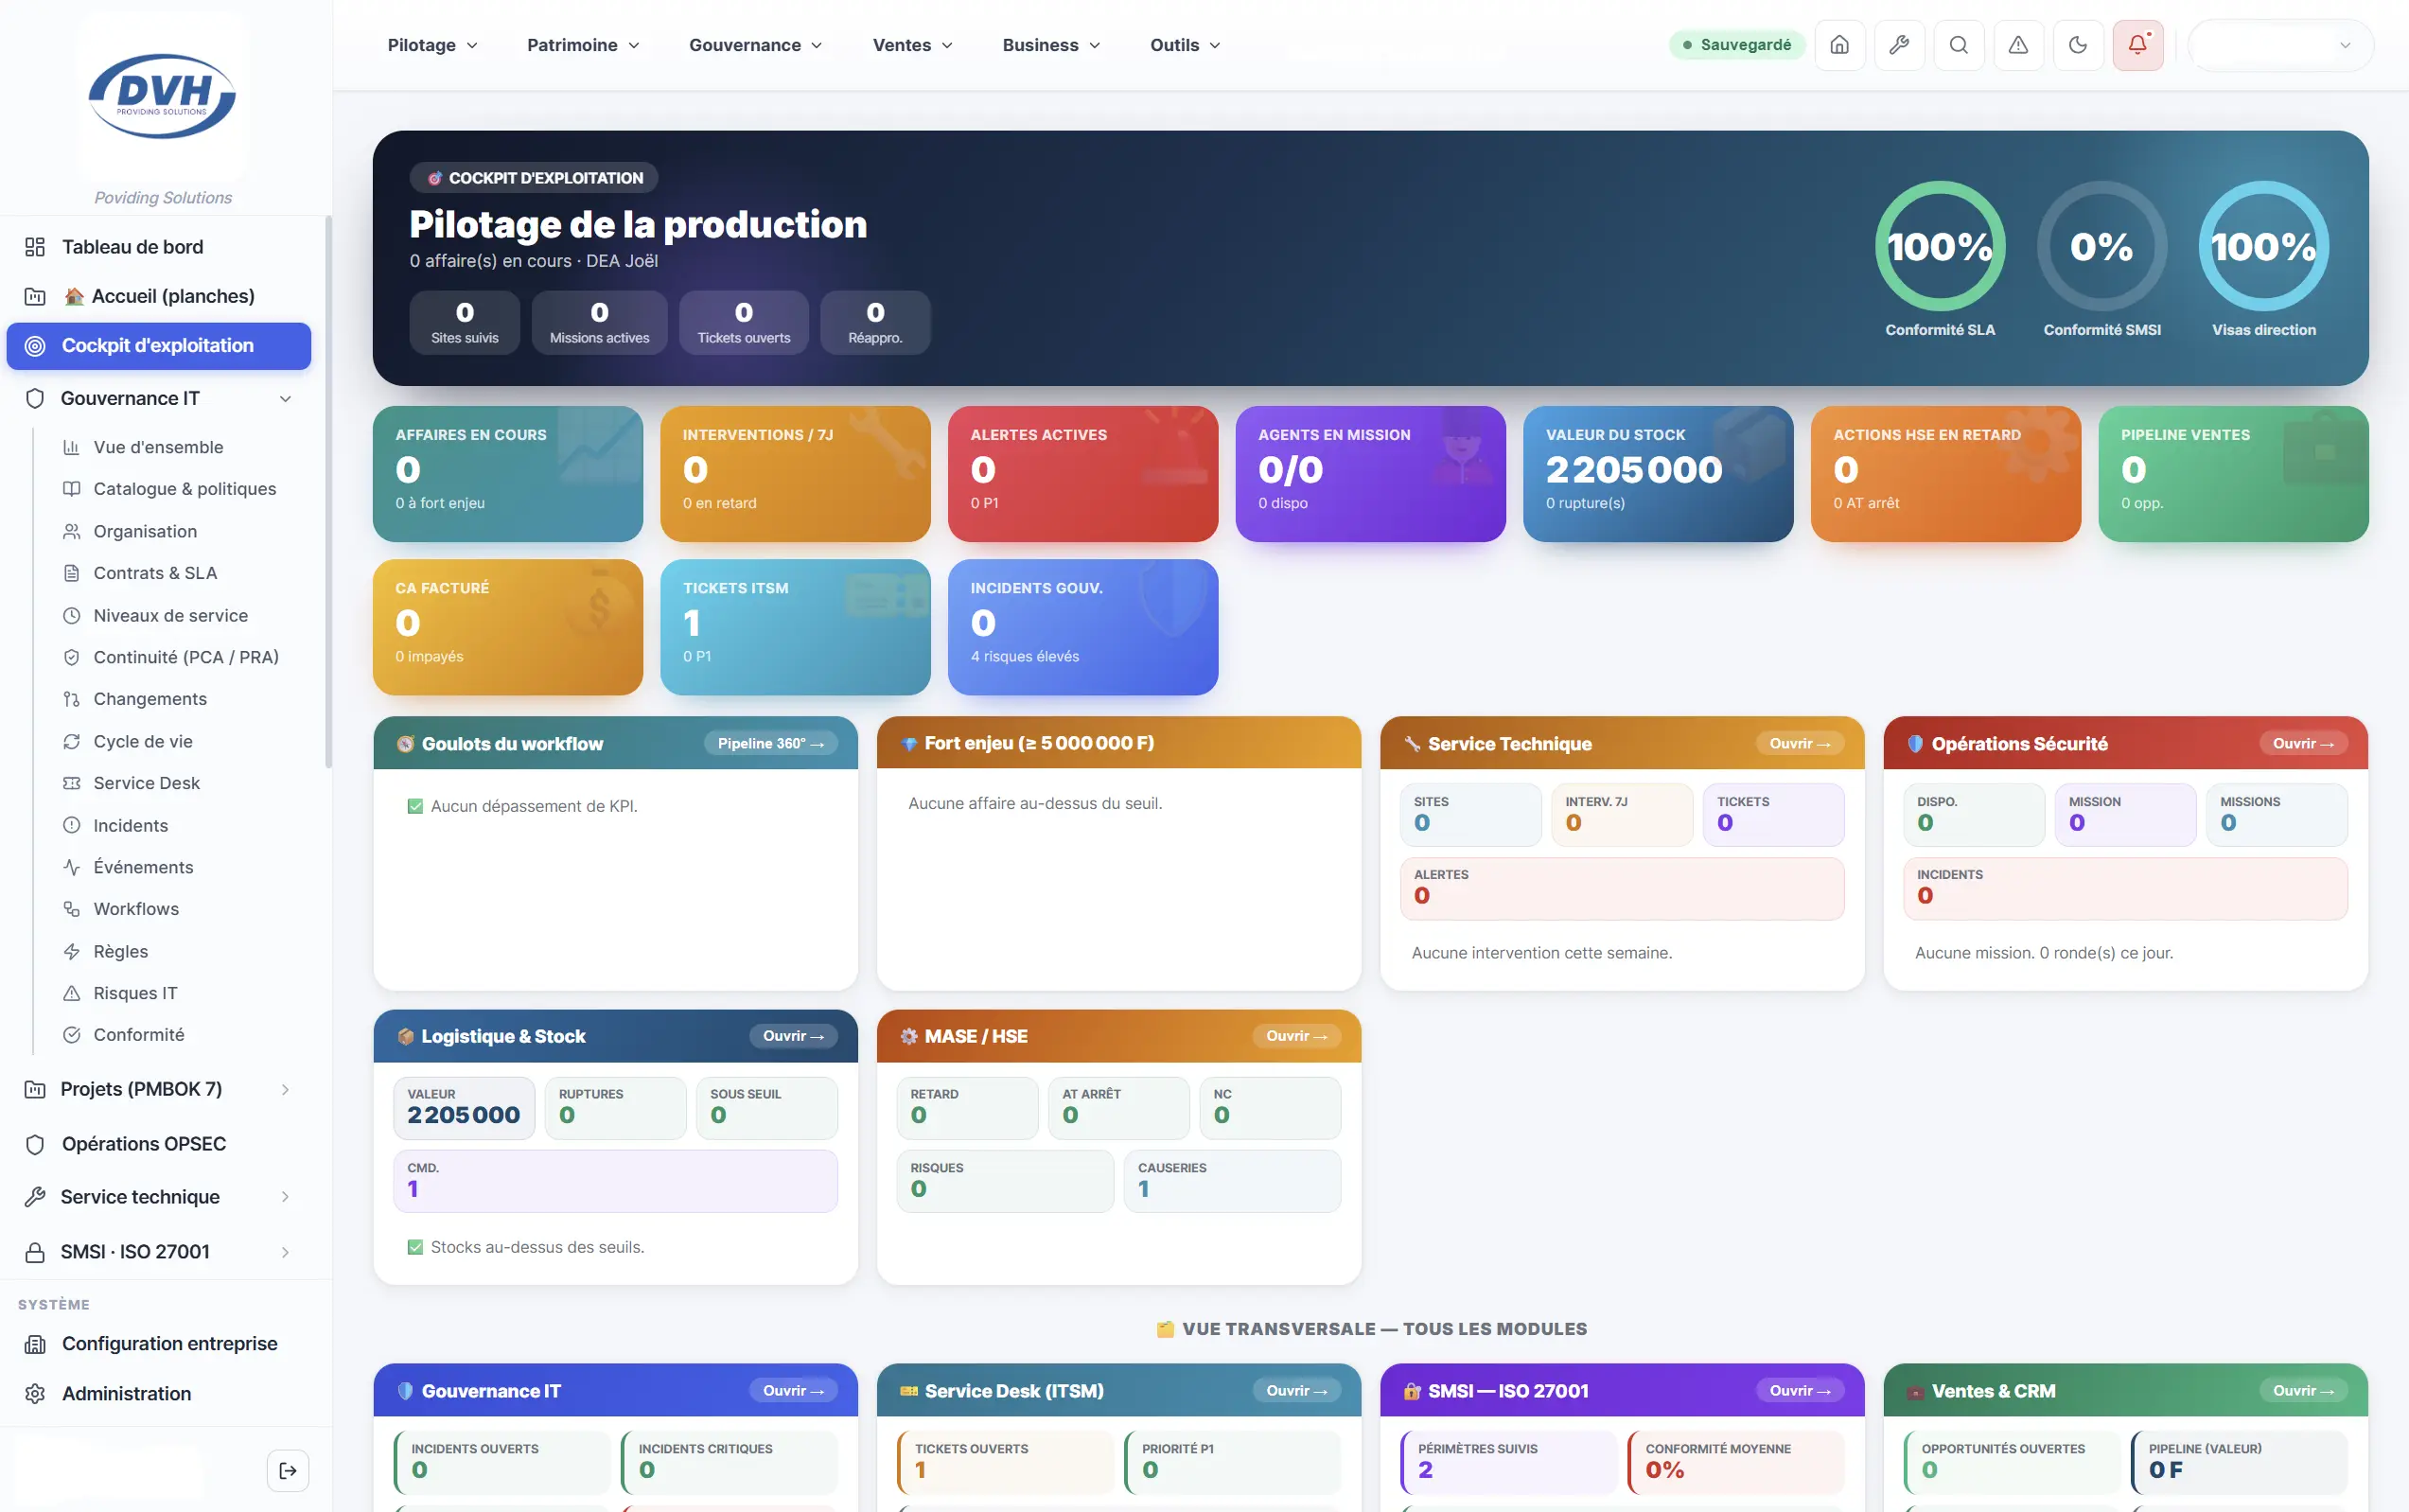Image resolution: width=2409 pixels, height=1512 pixels.
Task: Expand the SMSI · ISO 27001 chevron
Action: [285, 1252]
